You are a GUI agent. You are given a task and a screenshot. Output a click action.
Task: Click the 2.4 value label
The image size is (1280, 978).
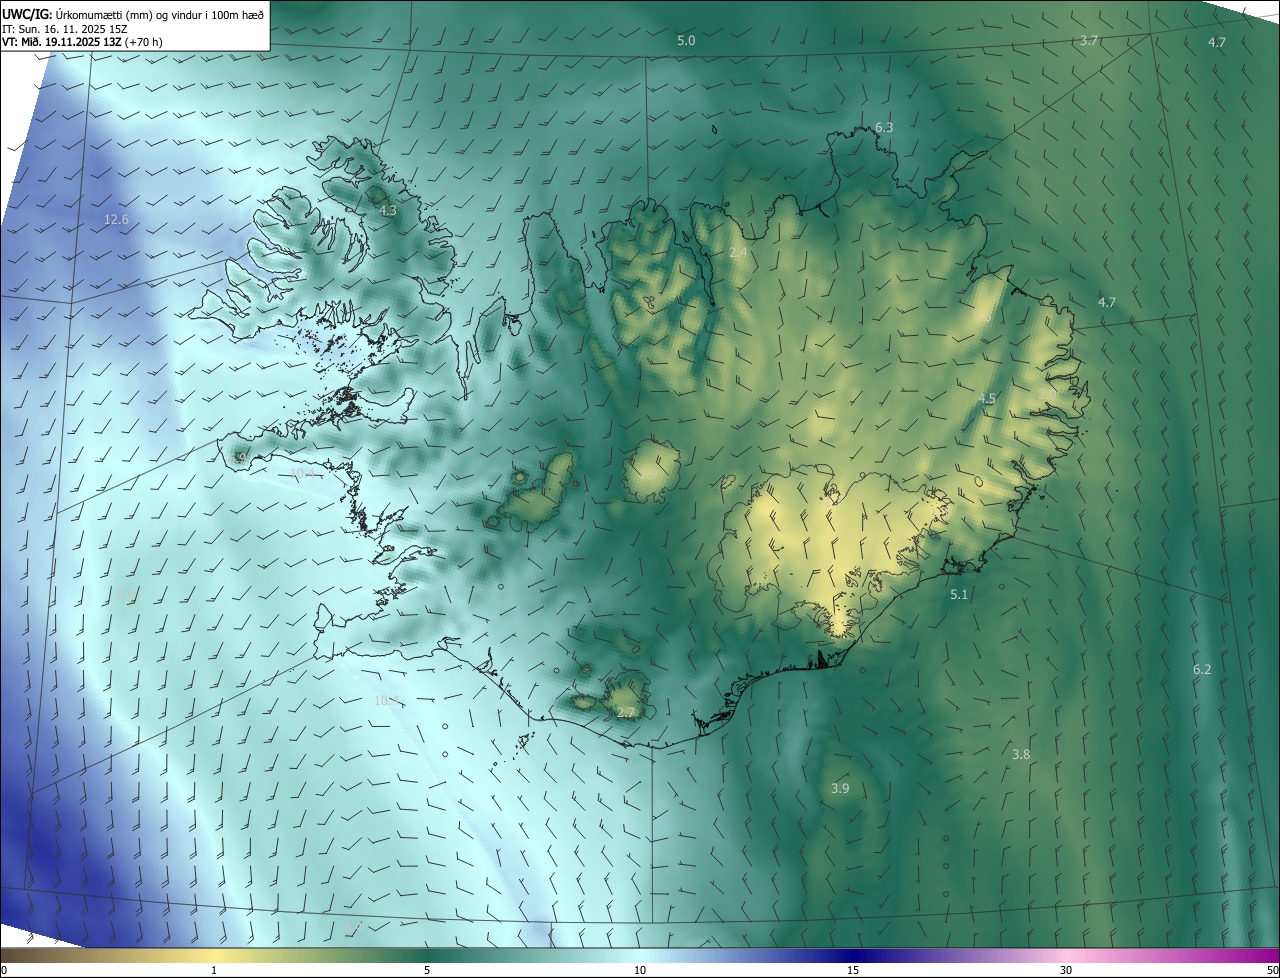(x=738, y=254)
